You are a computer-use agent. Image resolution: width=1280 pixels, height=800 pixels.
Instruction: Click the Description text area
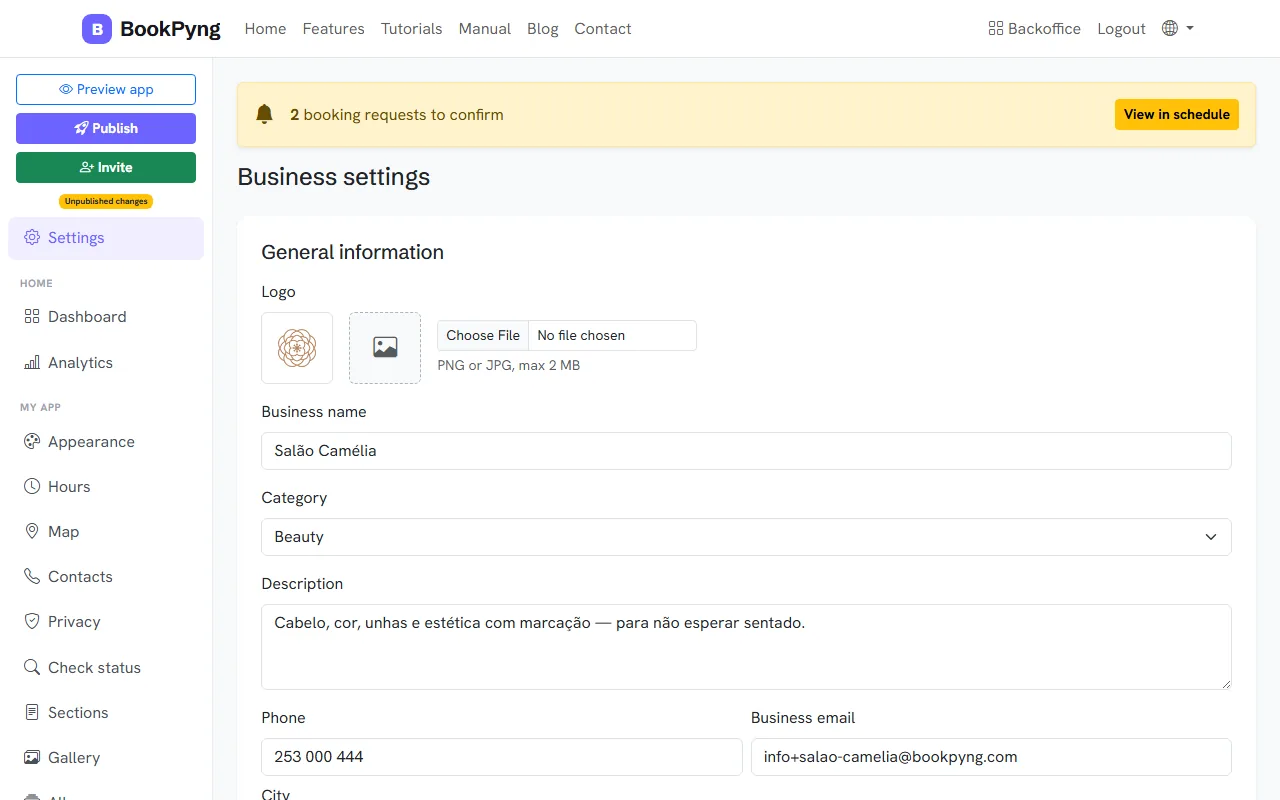[x=746, y=647]
